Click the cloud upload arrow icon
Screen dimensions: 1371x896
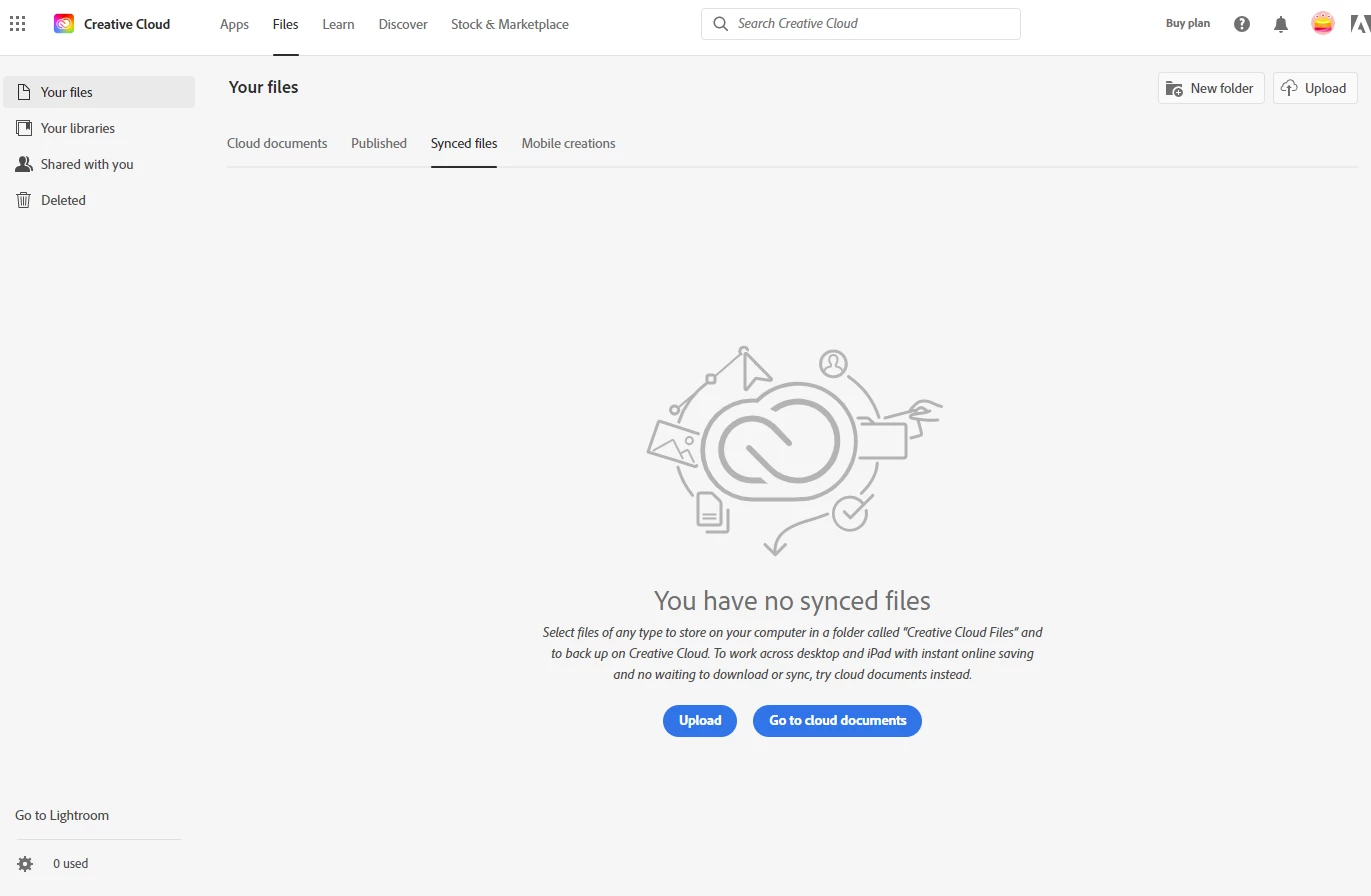[x=1290, y=88]
